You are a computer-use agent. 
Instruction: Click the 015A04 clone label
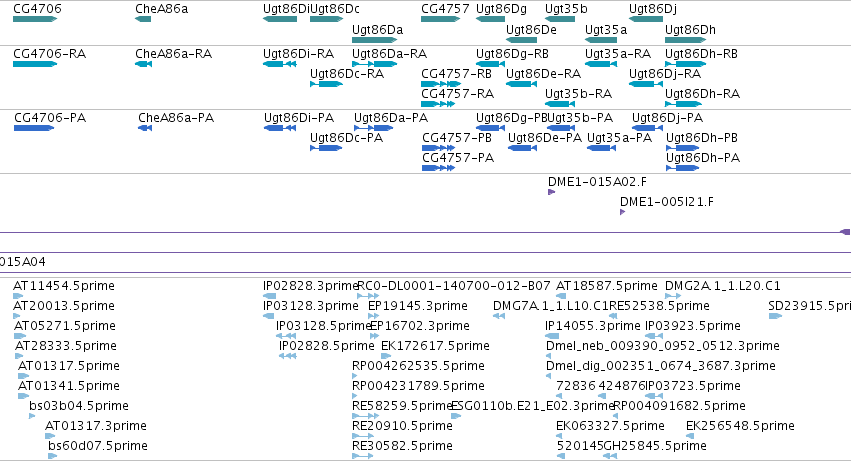23,262
